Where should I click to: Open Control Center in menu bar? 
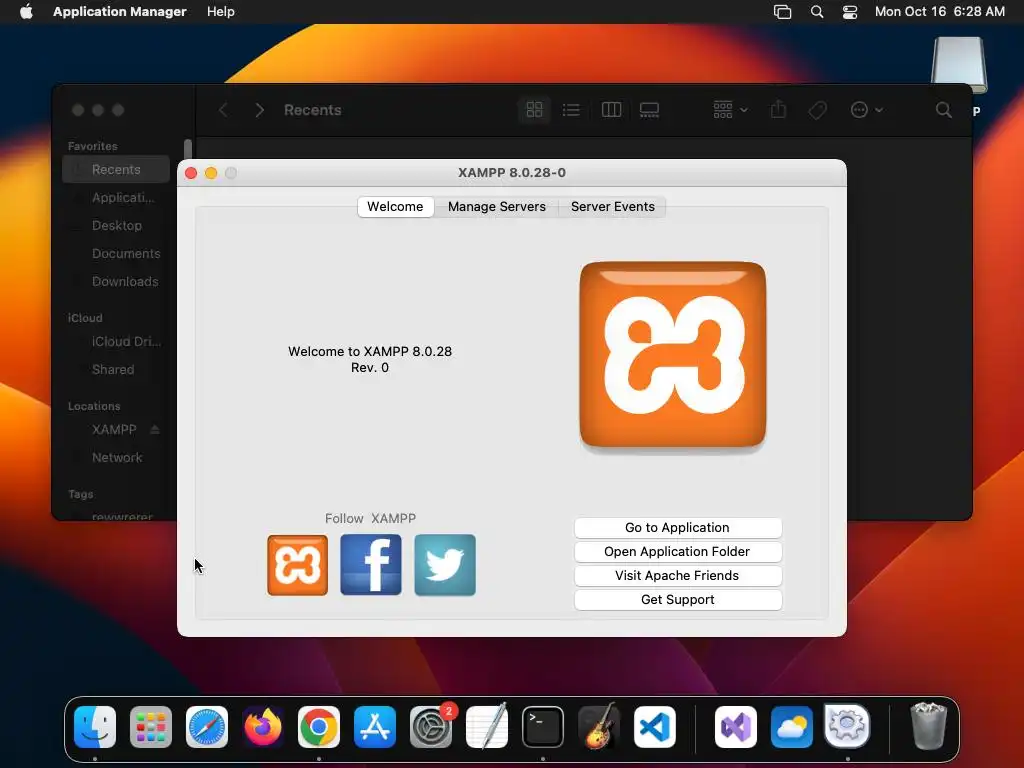coord(850,12)
